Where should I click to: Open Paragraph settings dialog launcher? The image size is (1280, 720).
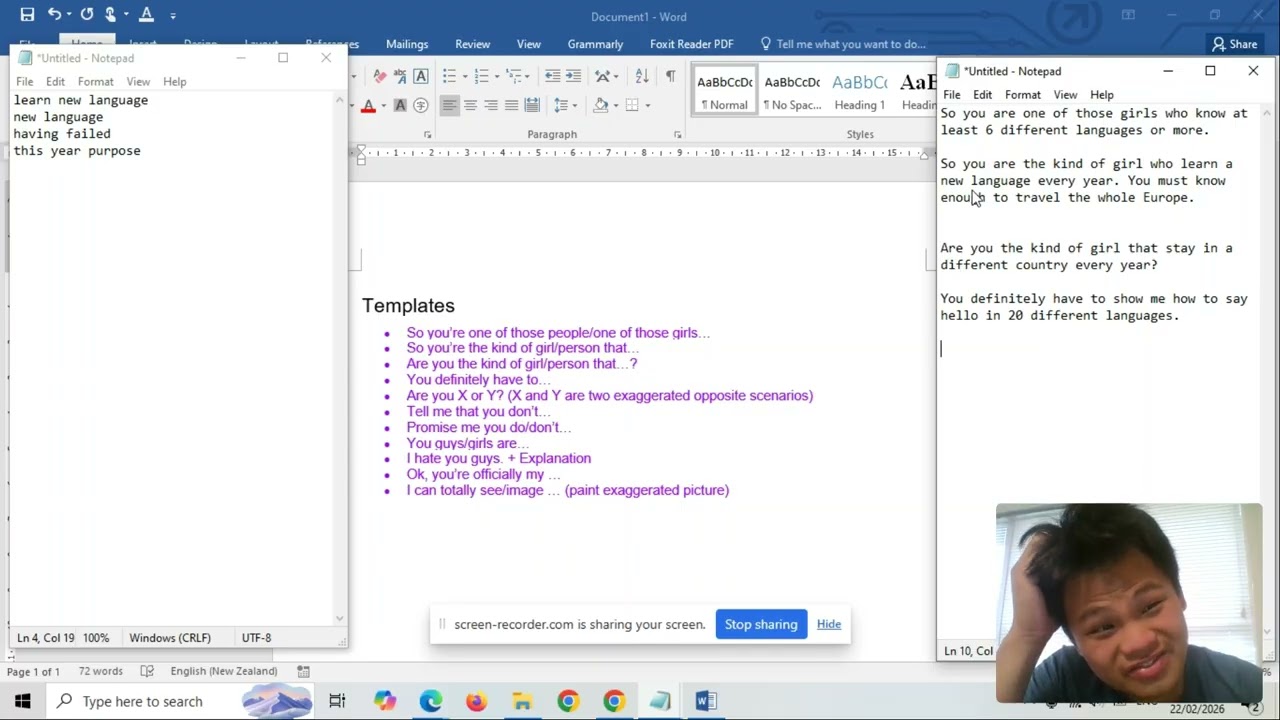point(677,134)
